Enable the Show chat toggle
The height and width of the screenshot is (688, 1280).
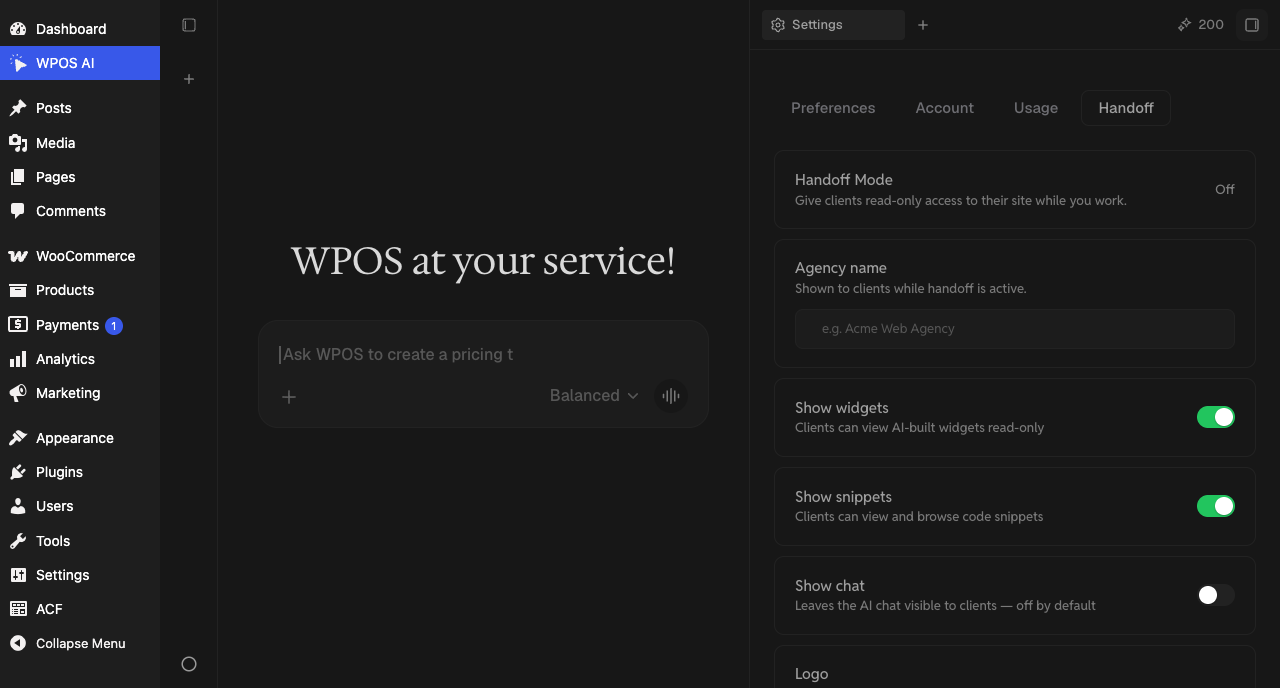(x=1216, y=595)
